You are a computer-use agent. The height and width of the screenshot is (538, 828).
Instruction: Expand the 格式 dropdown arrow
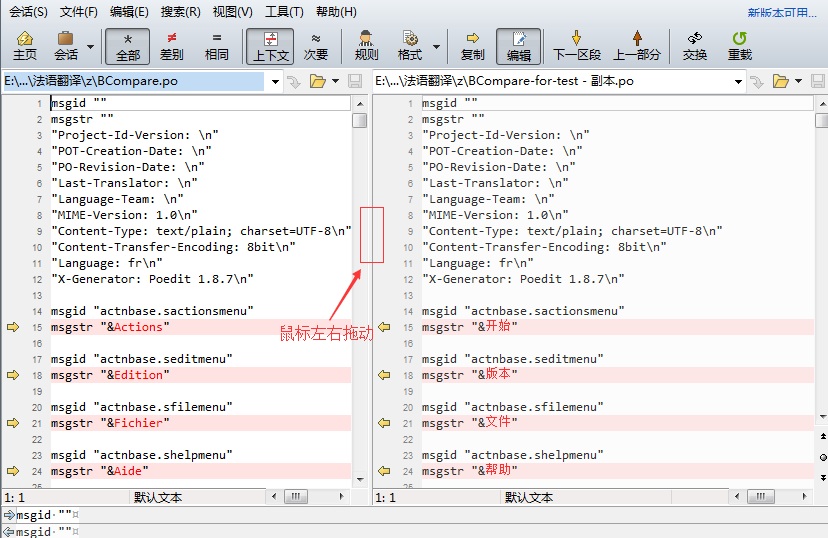tap(436, 46)
